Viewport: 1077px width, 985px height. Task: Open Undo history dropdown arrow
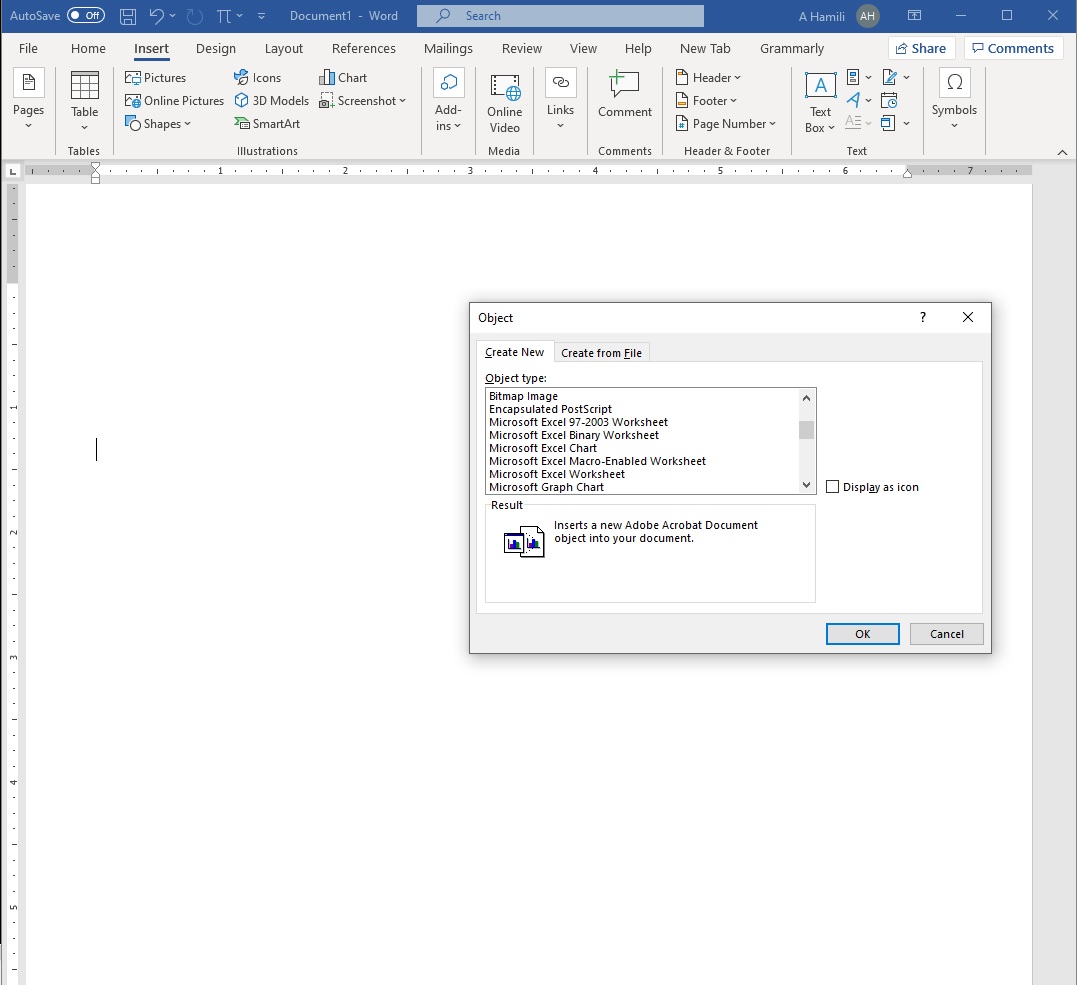coord(172,16)
